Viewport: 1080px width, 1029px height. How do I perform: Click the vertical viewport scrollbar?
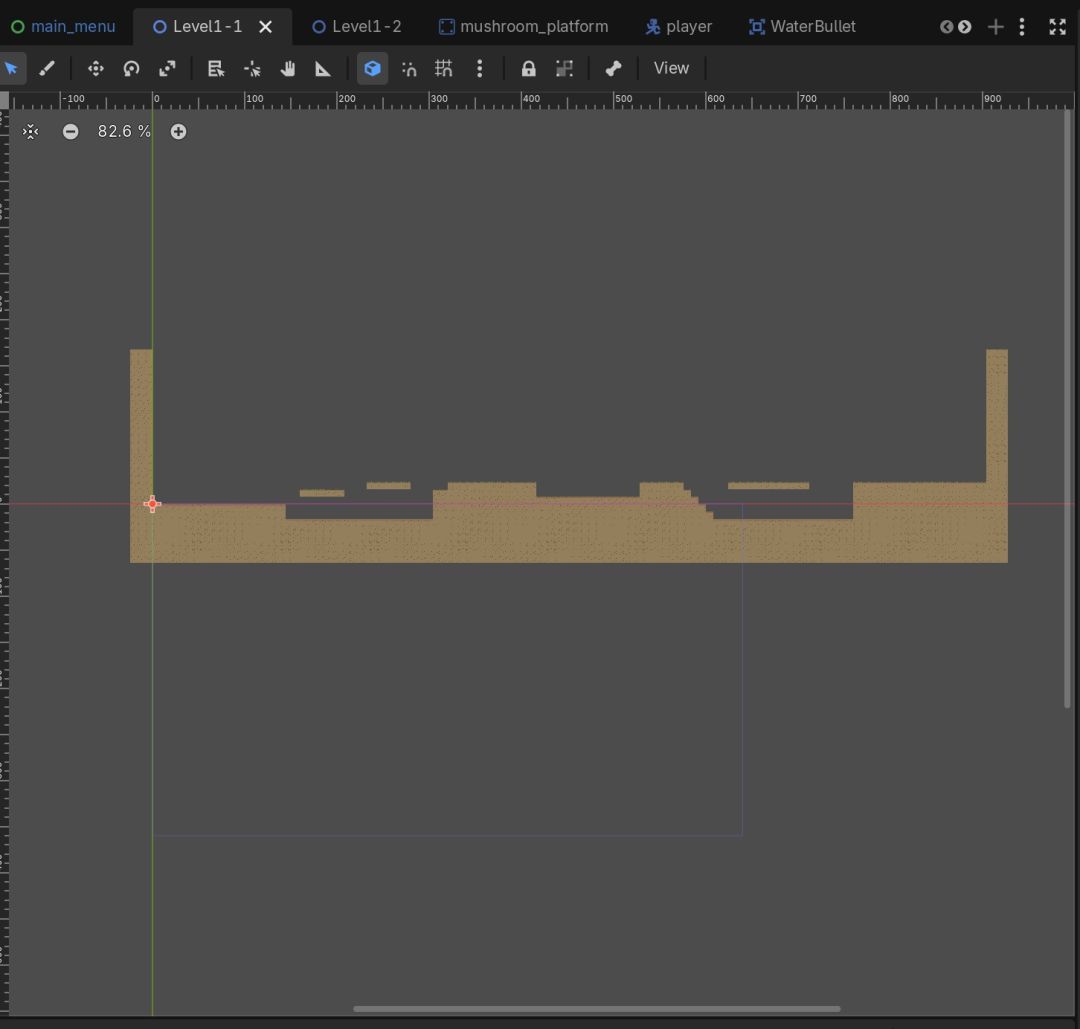1068,409
